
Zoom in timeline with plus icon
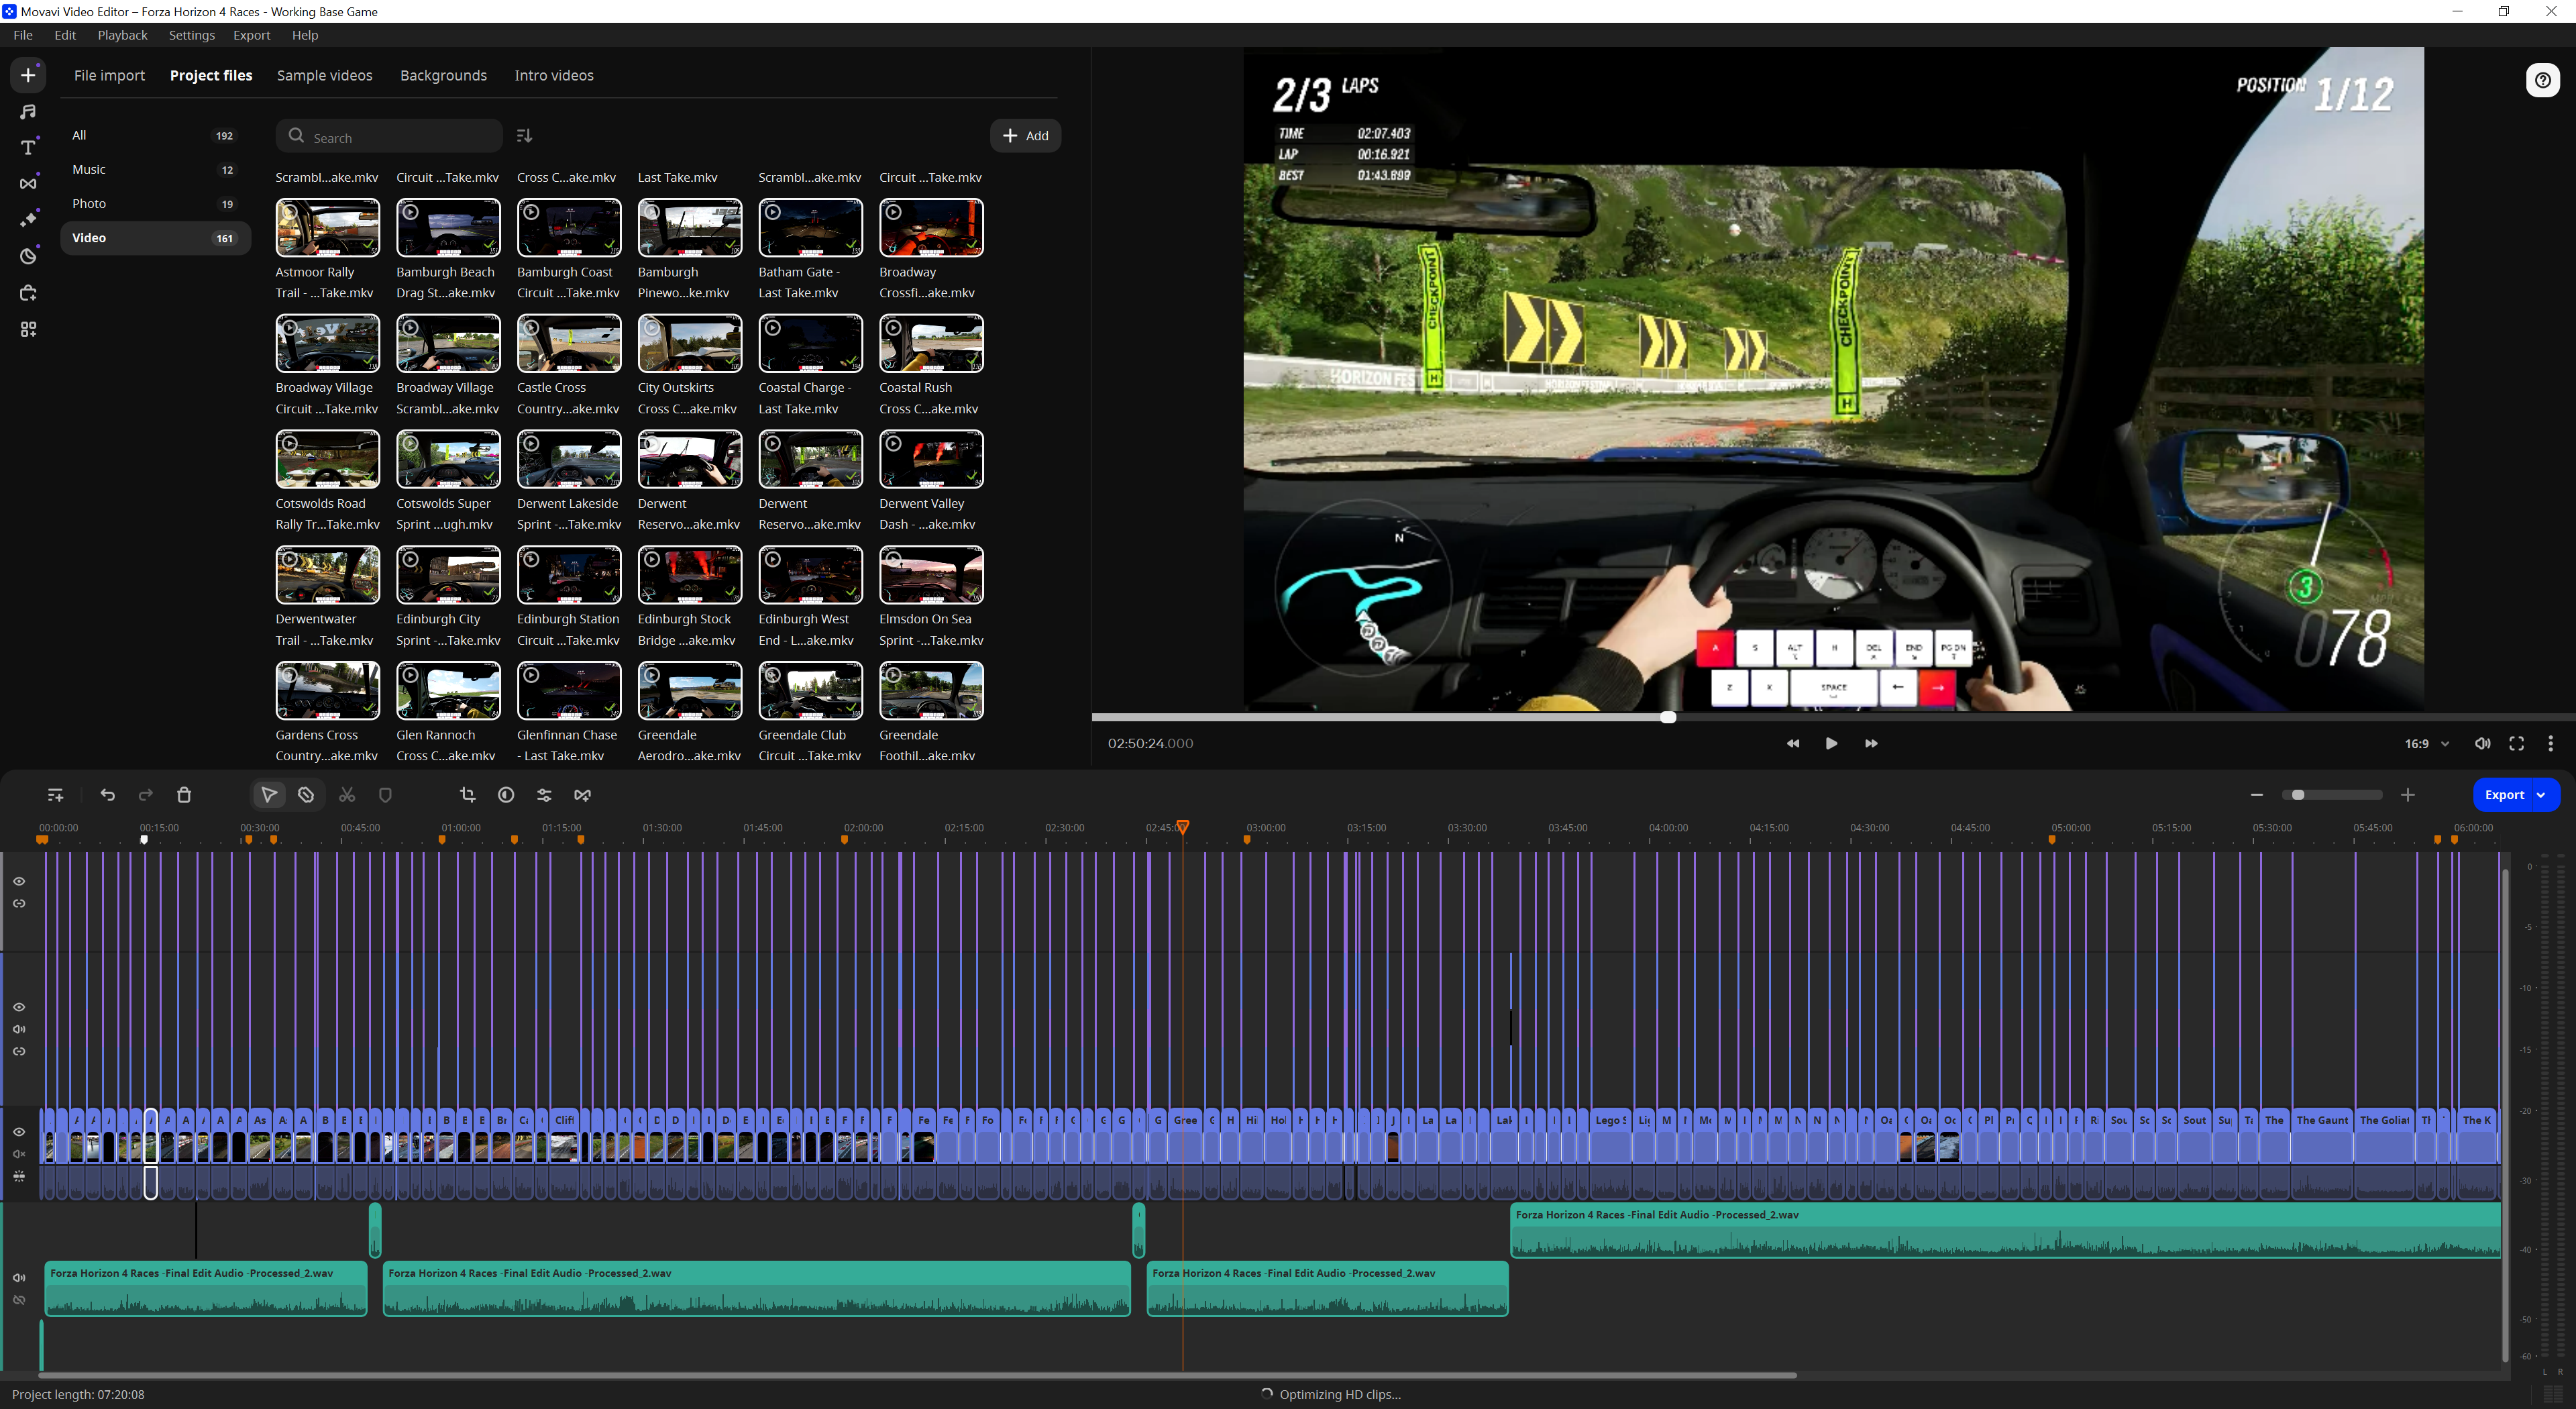point(2407,795)
